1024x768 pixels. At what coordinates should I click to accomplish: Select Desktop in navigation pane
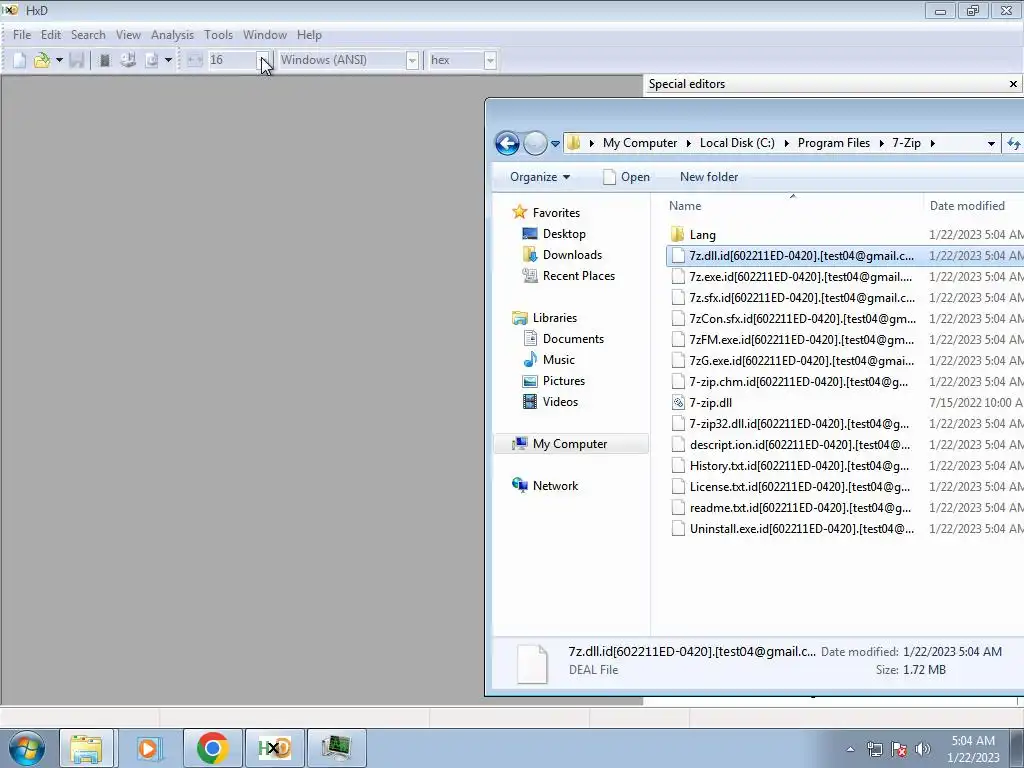[564, 234]
